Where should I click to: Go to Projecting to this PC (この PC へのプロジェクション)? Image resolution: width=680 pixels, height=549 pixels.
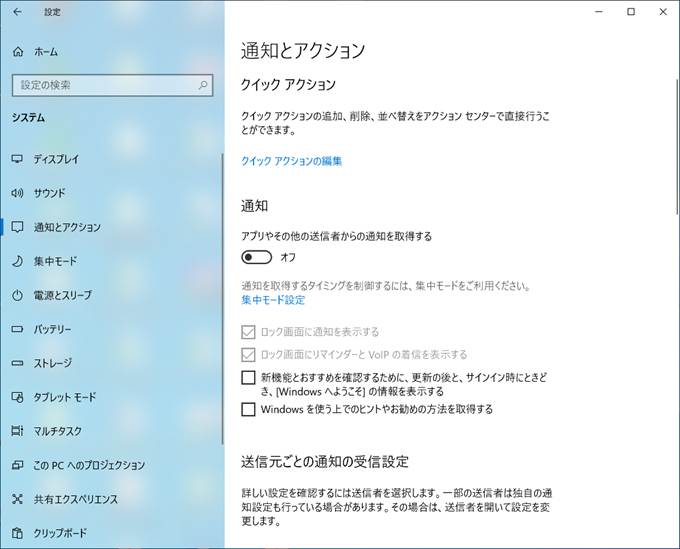pos(89,465)
